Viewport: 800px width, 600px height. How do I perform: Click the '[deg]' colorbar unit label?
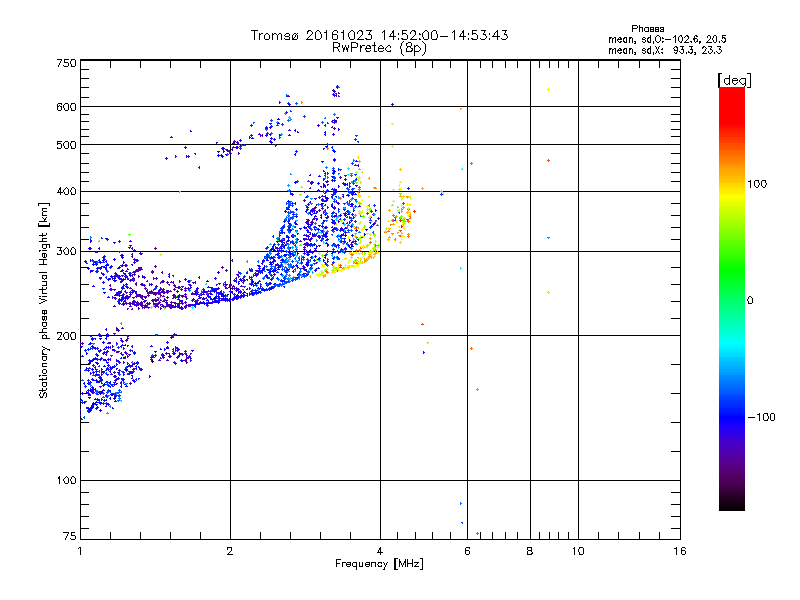(x=734, y=80)
